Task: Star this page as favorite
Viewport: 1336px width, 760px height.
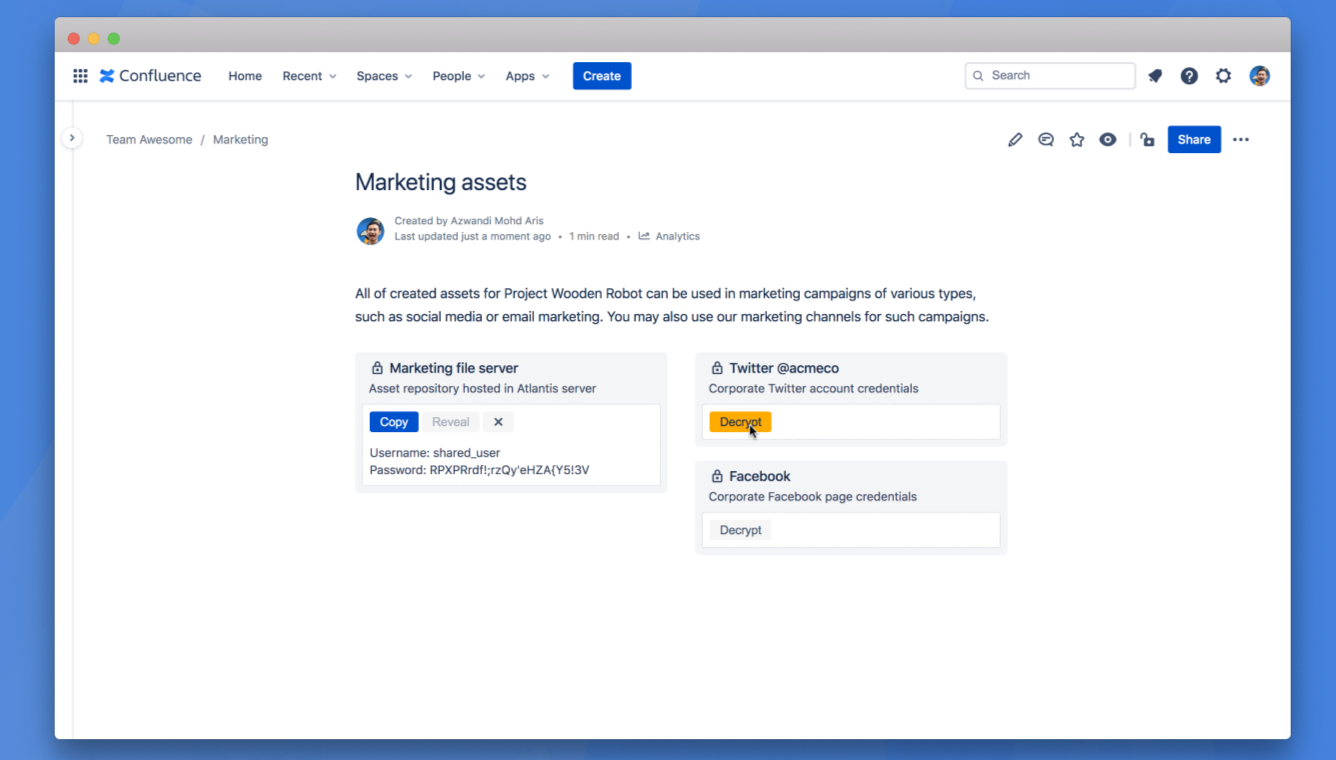Action: tap(1077, 140)
